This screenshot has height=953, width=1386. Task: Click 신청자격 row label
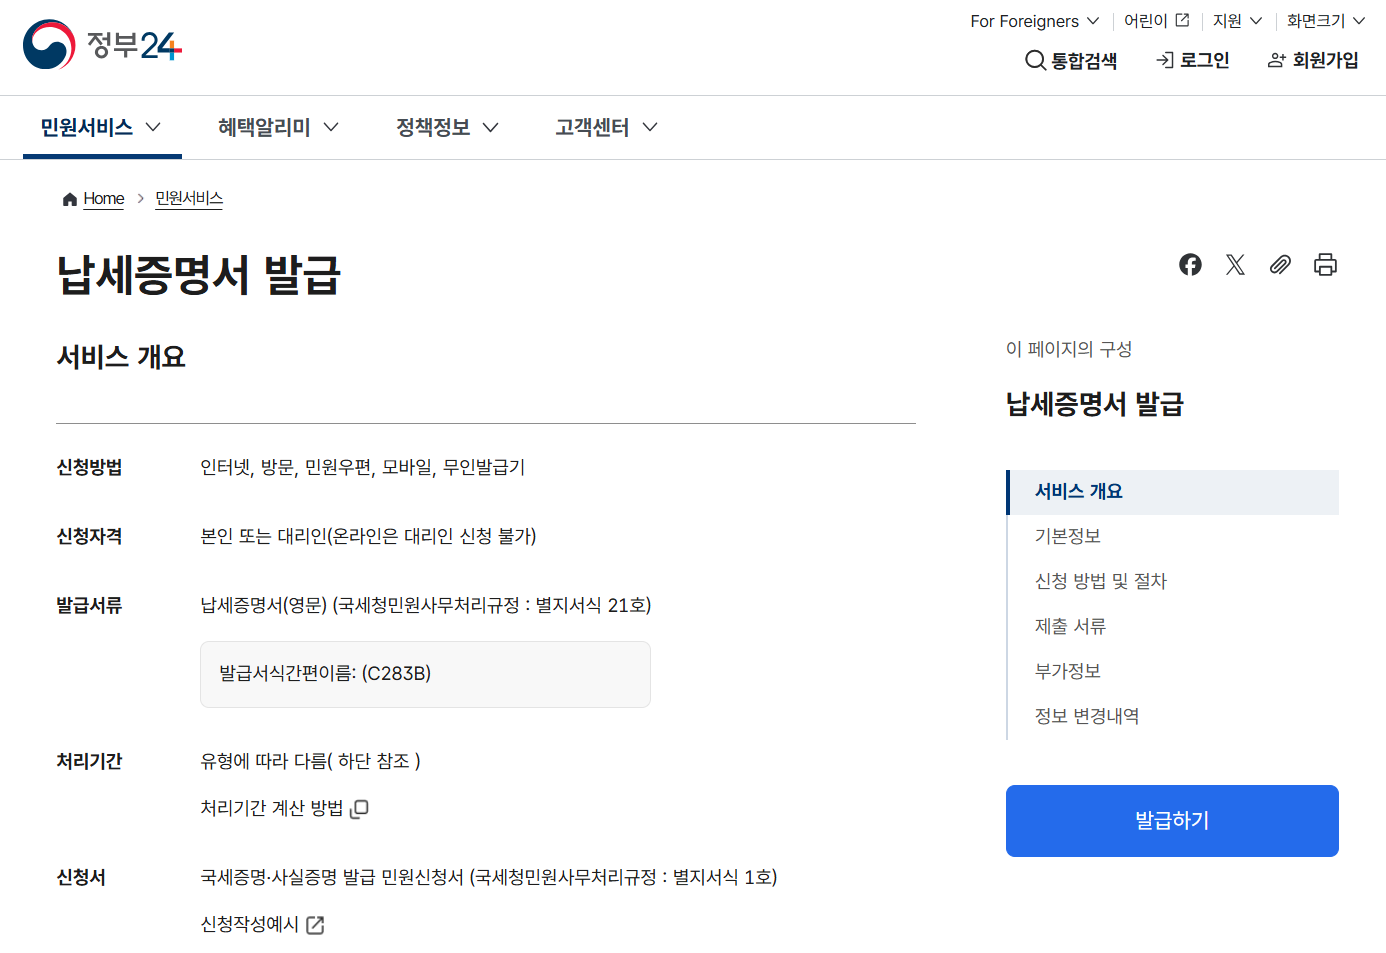89,536
